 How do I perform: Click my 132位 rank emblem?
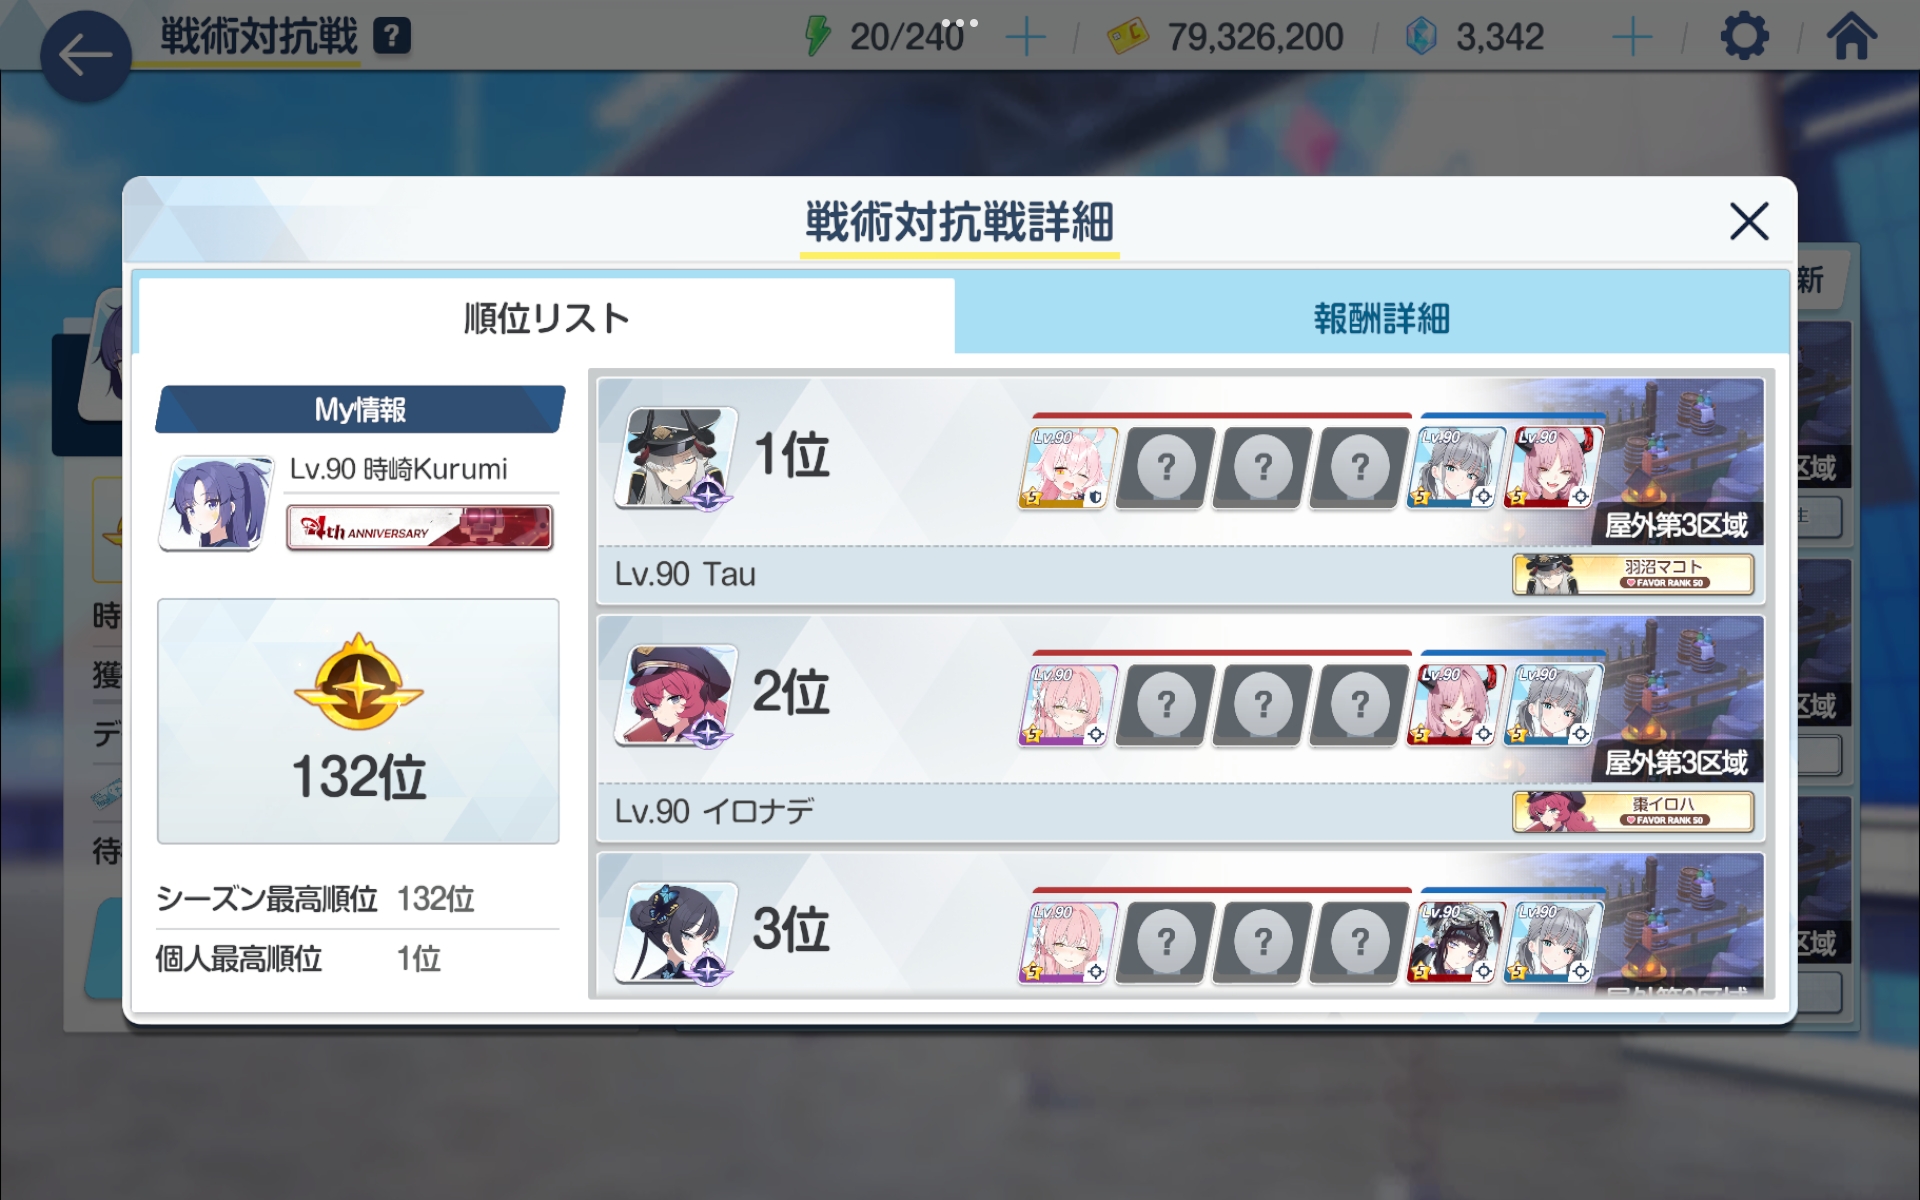(358, 682)
